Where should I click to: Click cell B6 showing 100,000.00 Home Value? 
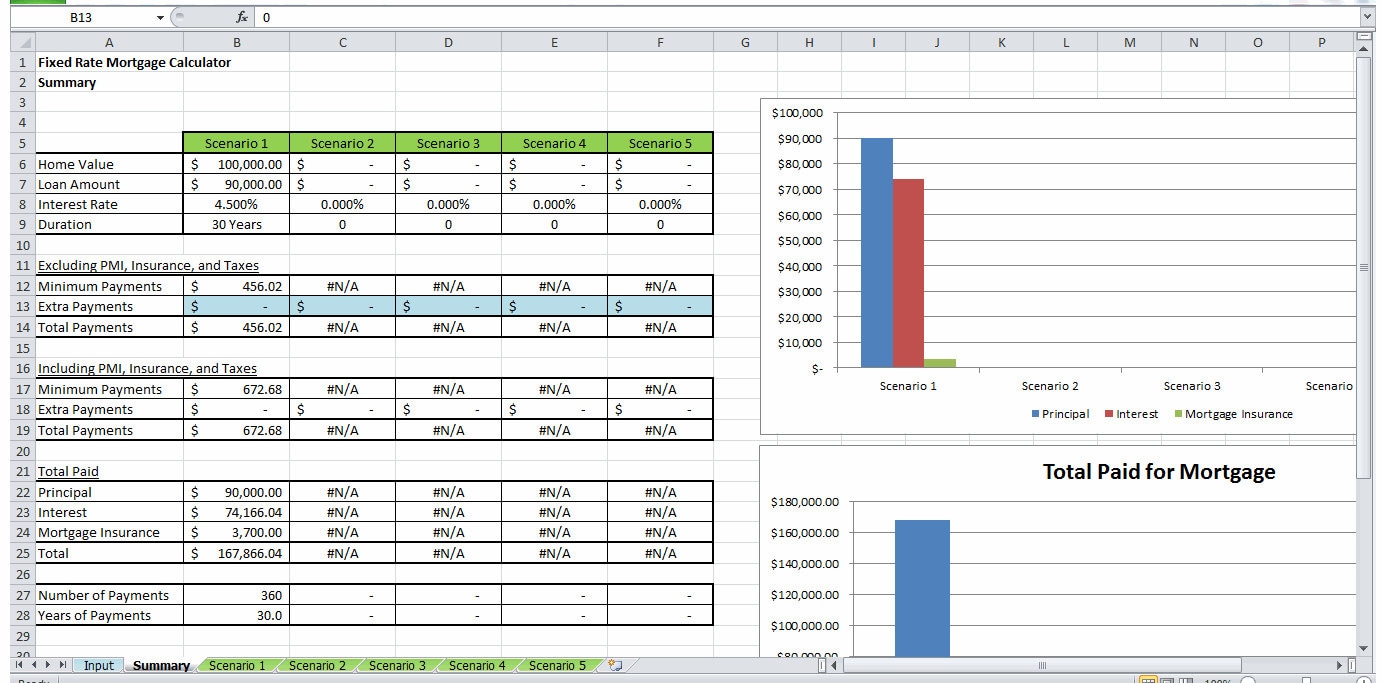[237, 163]
